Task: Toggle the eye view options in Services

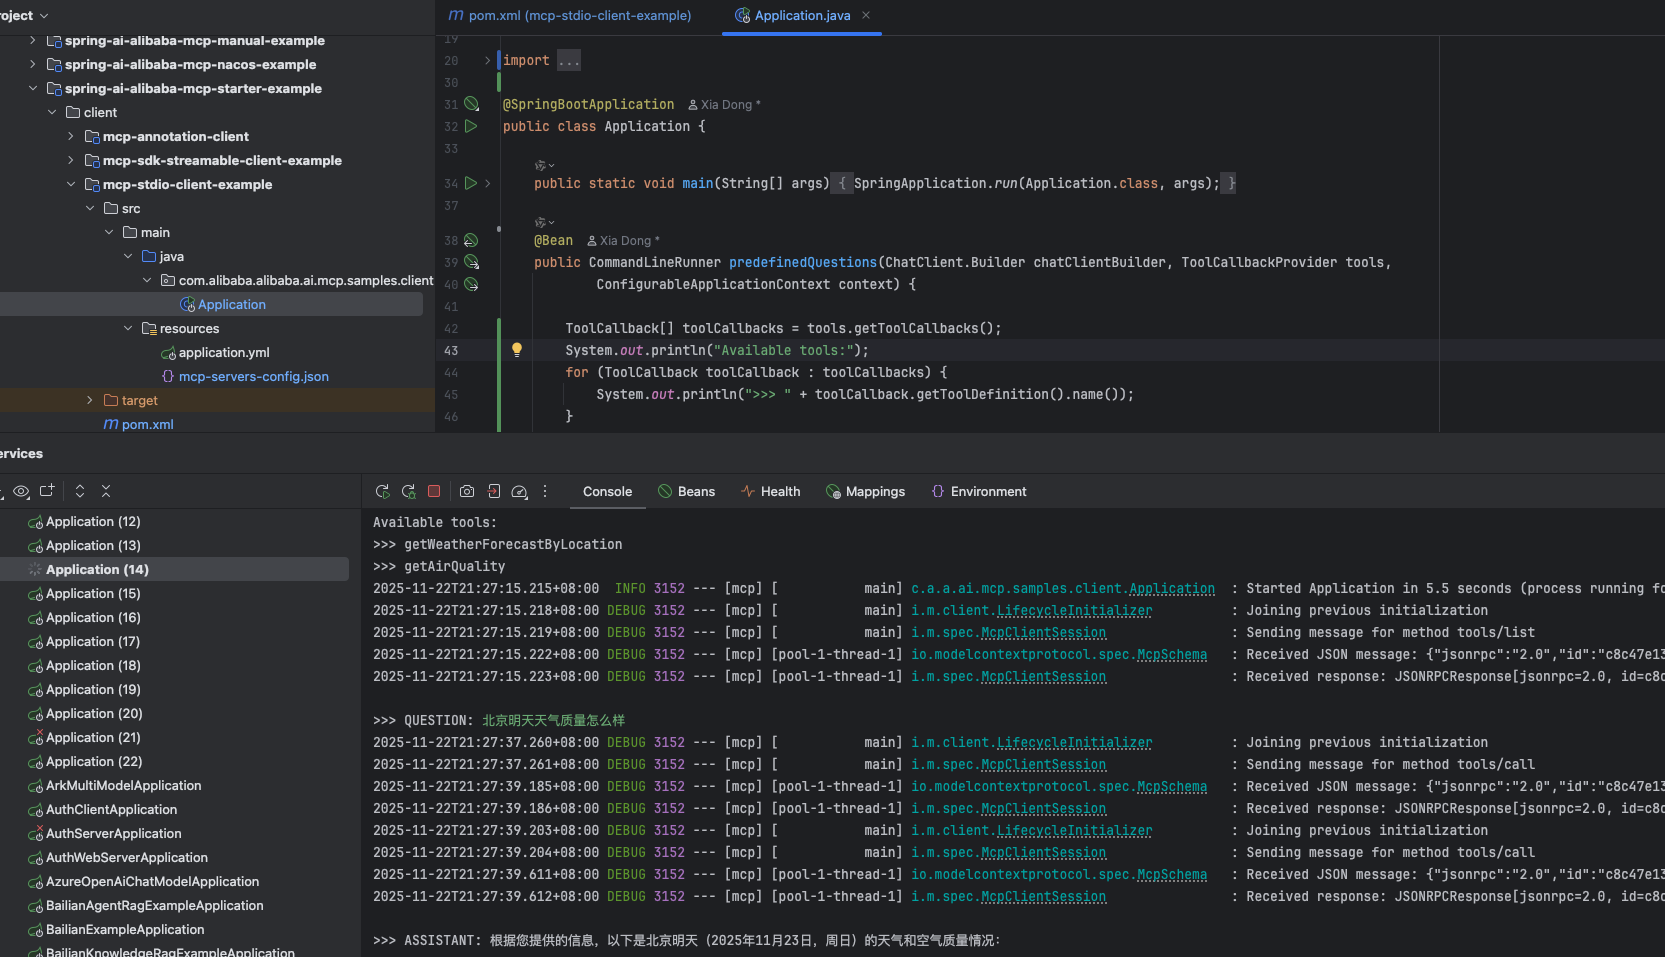Action: (x=21, y=491)
